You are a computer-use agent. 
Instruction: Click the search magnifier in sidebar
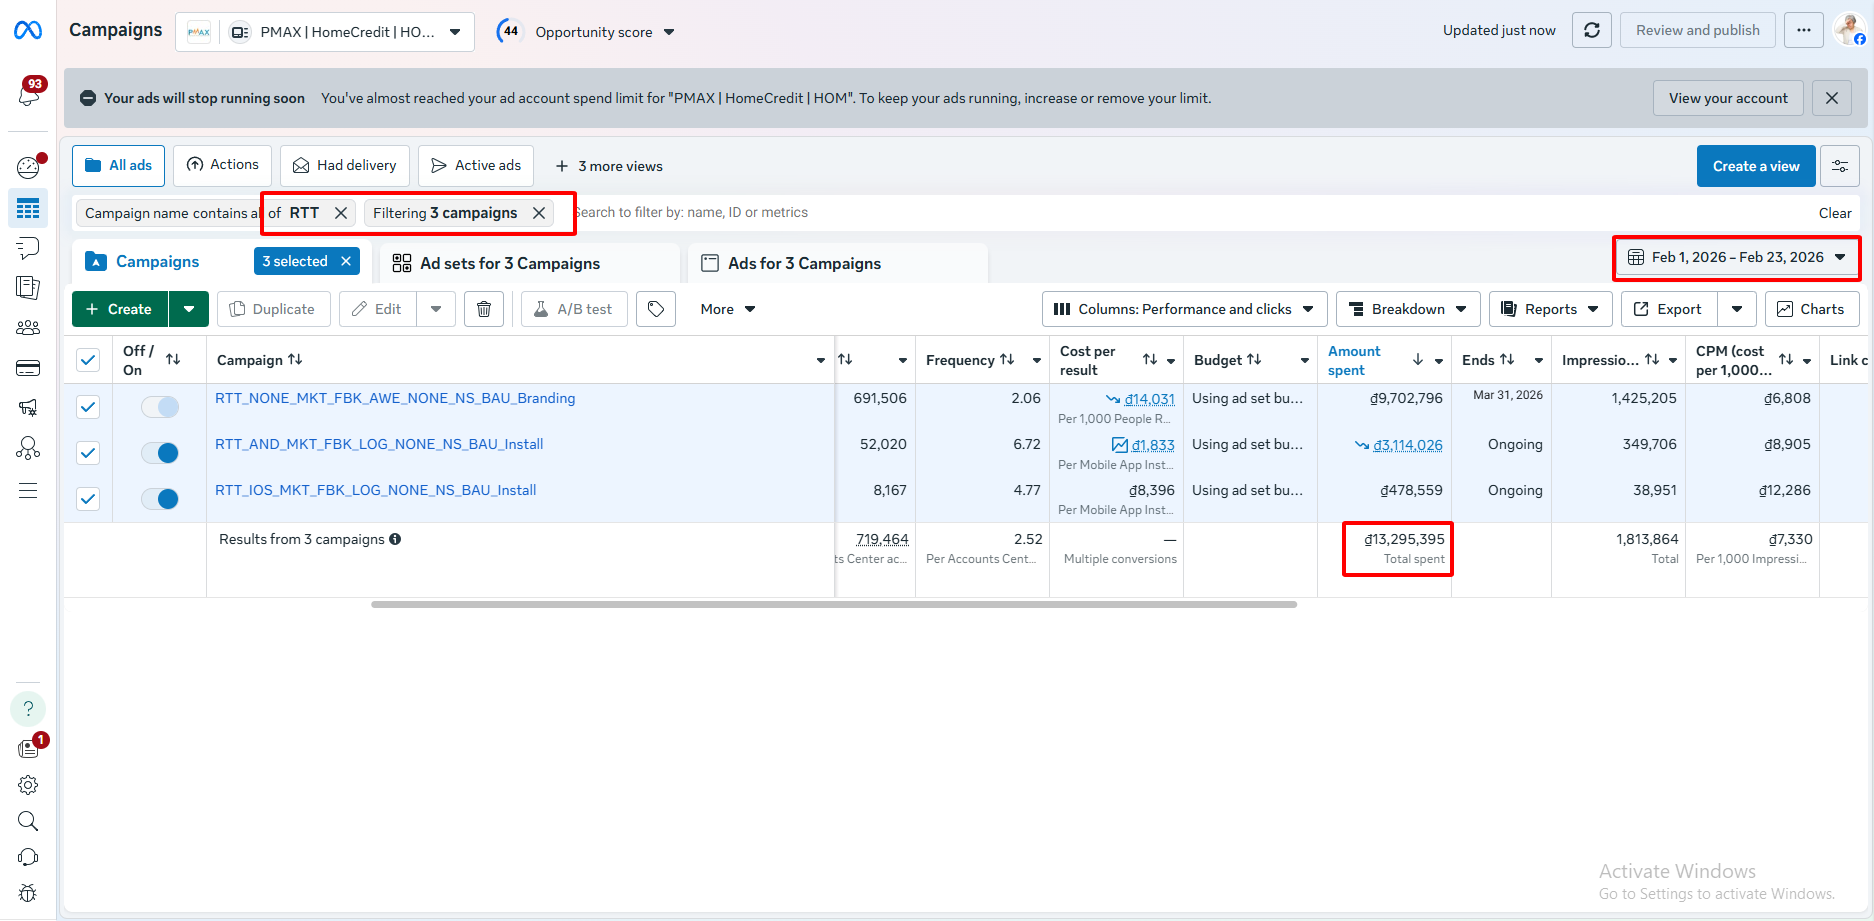(28, 821)
